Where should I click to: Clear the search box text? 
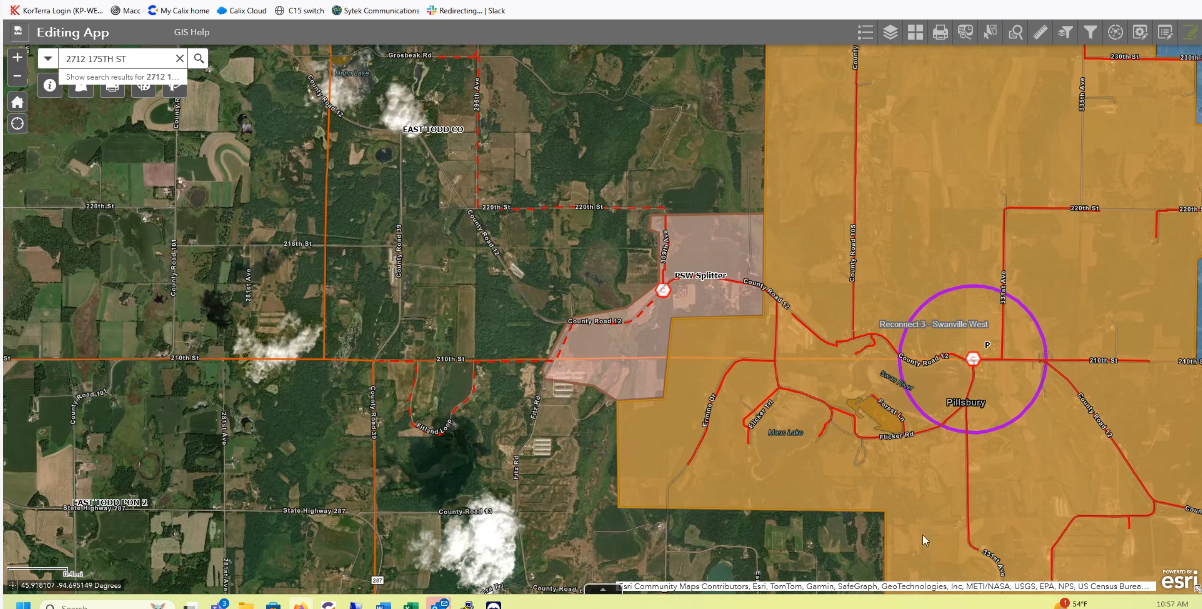tap(179, 59)
